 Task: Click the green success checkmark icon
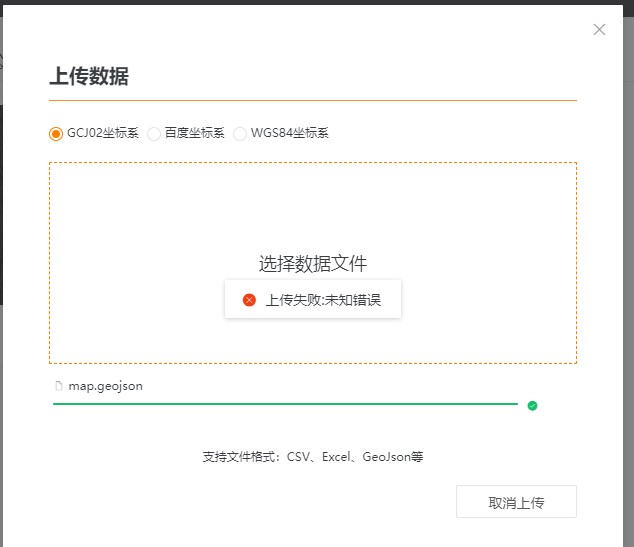533,405
